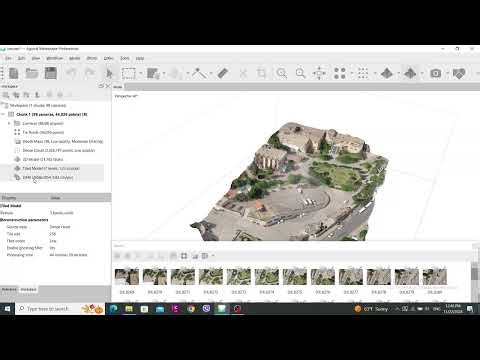Open the Move Region tool dropdown arrow
480x360 pixels.
[x=164, y=73]
